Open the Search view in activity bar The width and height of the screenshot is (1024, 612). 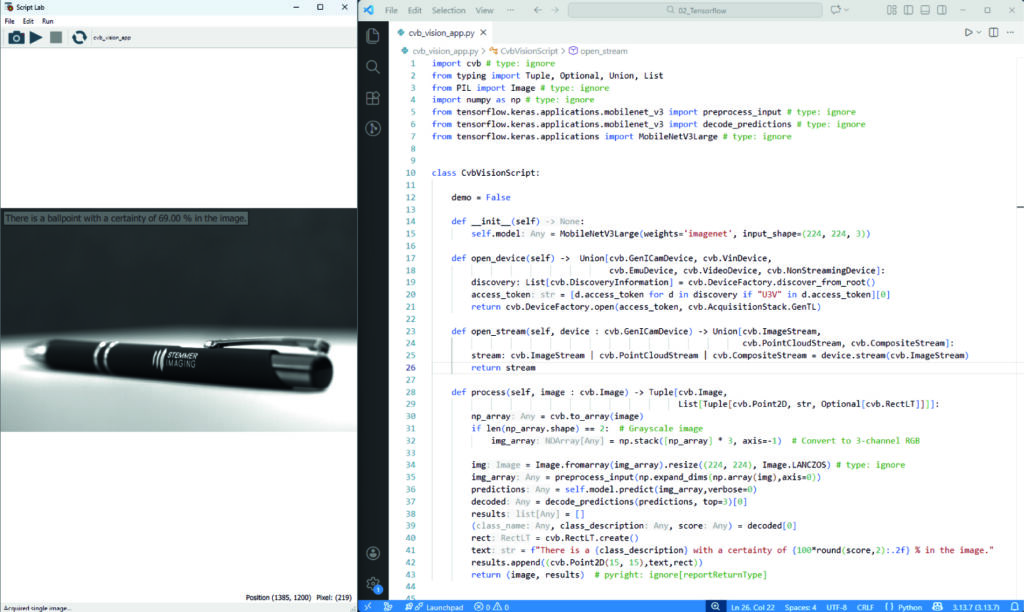coord(373,67)
